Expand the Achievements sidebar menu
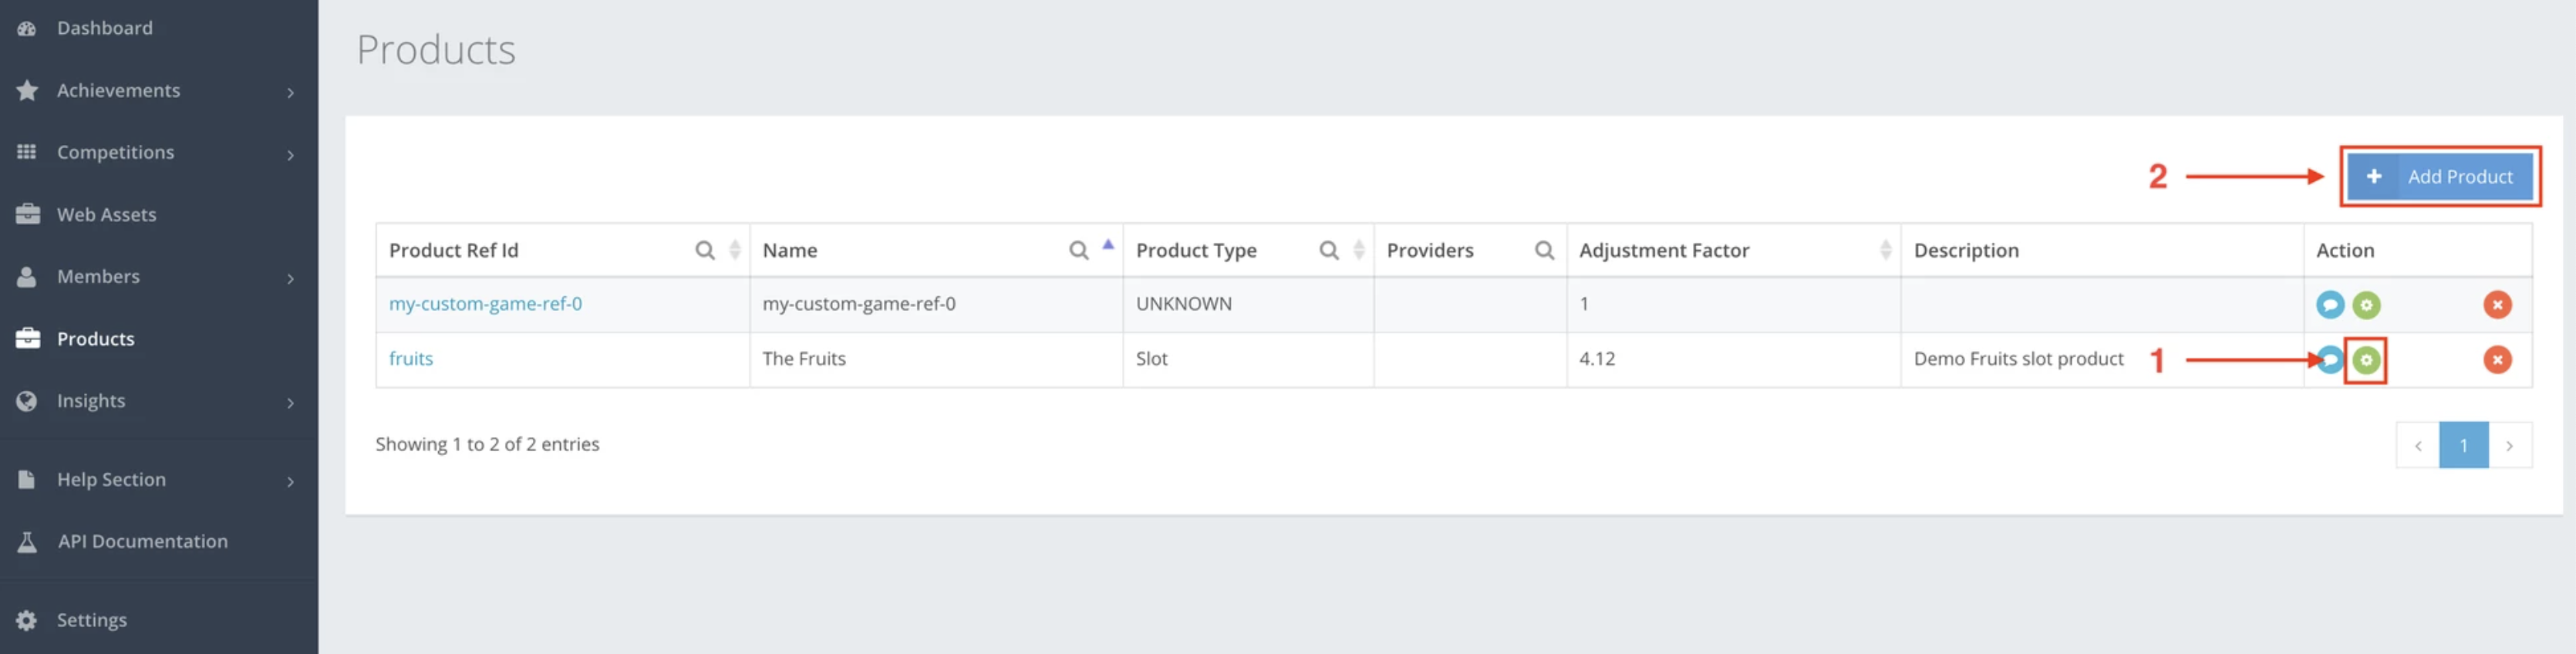 click(x=290, y=92)
